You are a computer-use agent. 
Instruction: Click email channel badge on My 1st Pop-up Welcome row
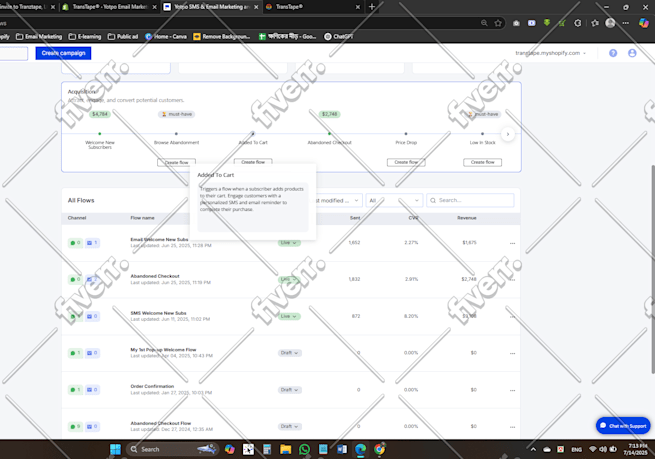[x=92, y=353]
